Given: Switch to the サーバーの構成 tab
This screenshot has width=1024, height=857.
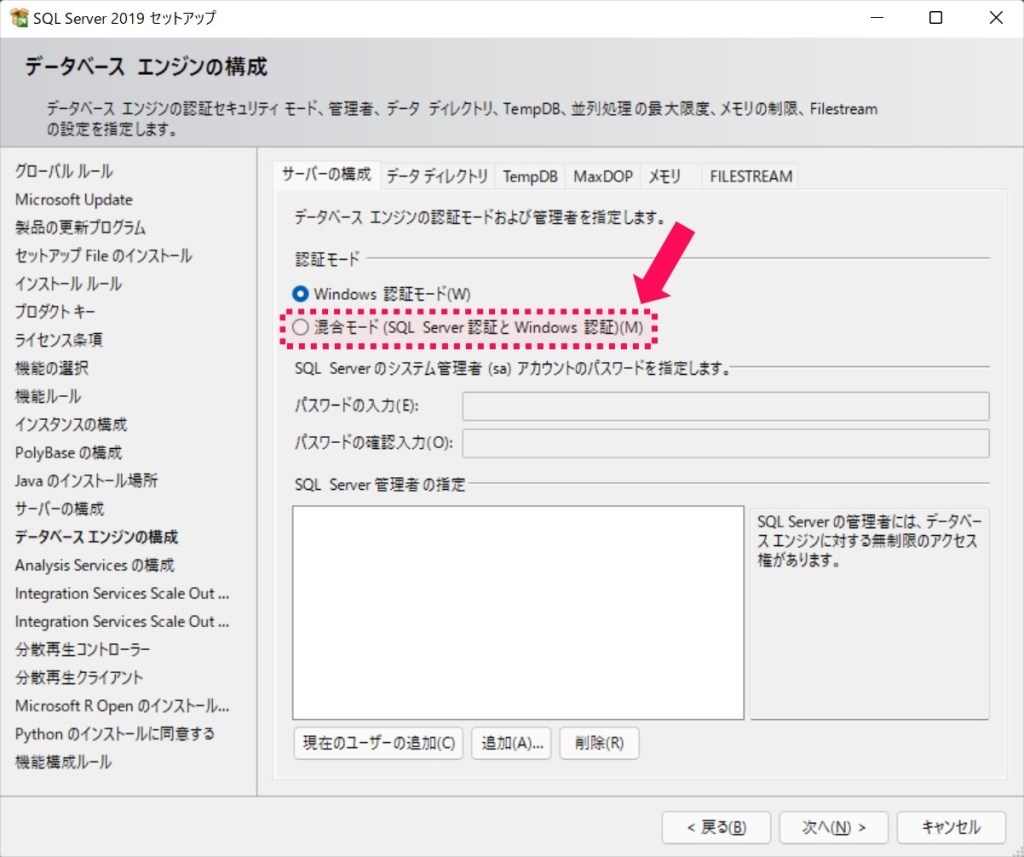Looking at the screenshot, I should [327, 174].
